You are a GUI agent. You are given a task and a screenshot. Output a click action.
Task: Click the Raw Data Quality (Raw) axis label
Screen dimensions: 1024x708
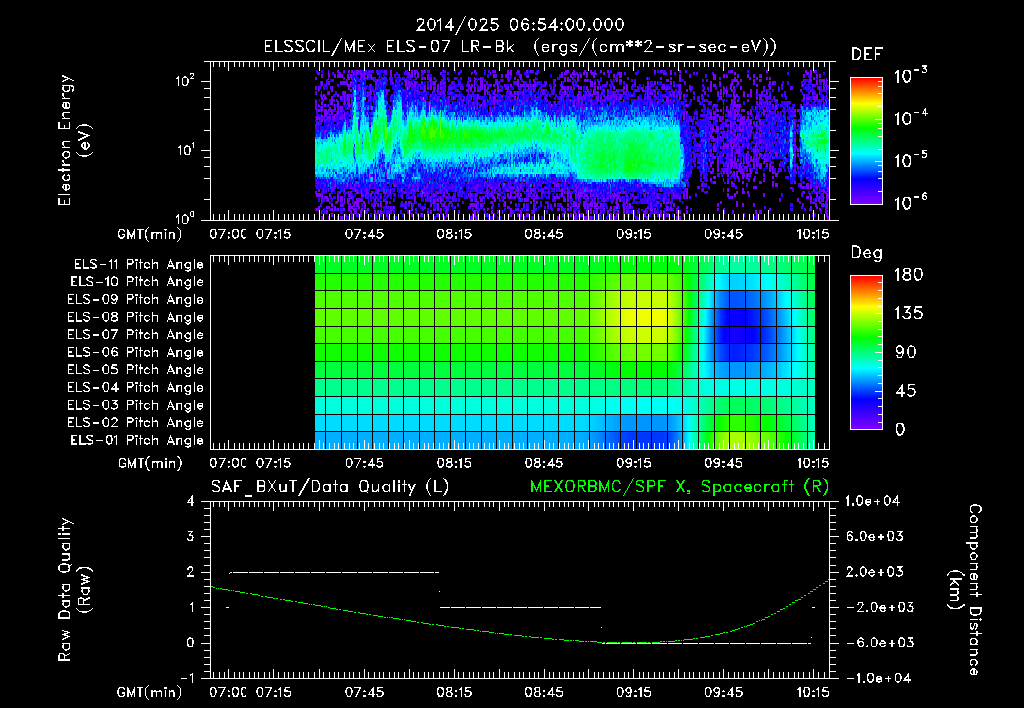tap(74, 590)
